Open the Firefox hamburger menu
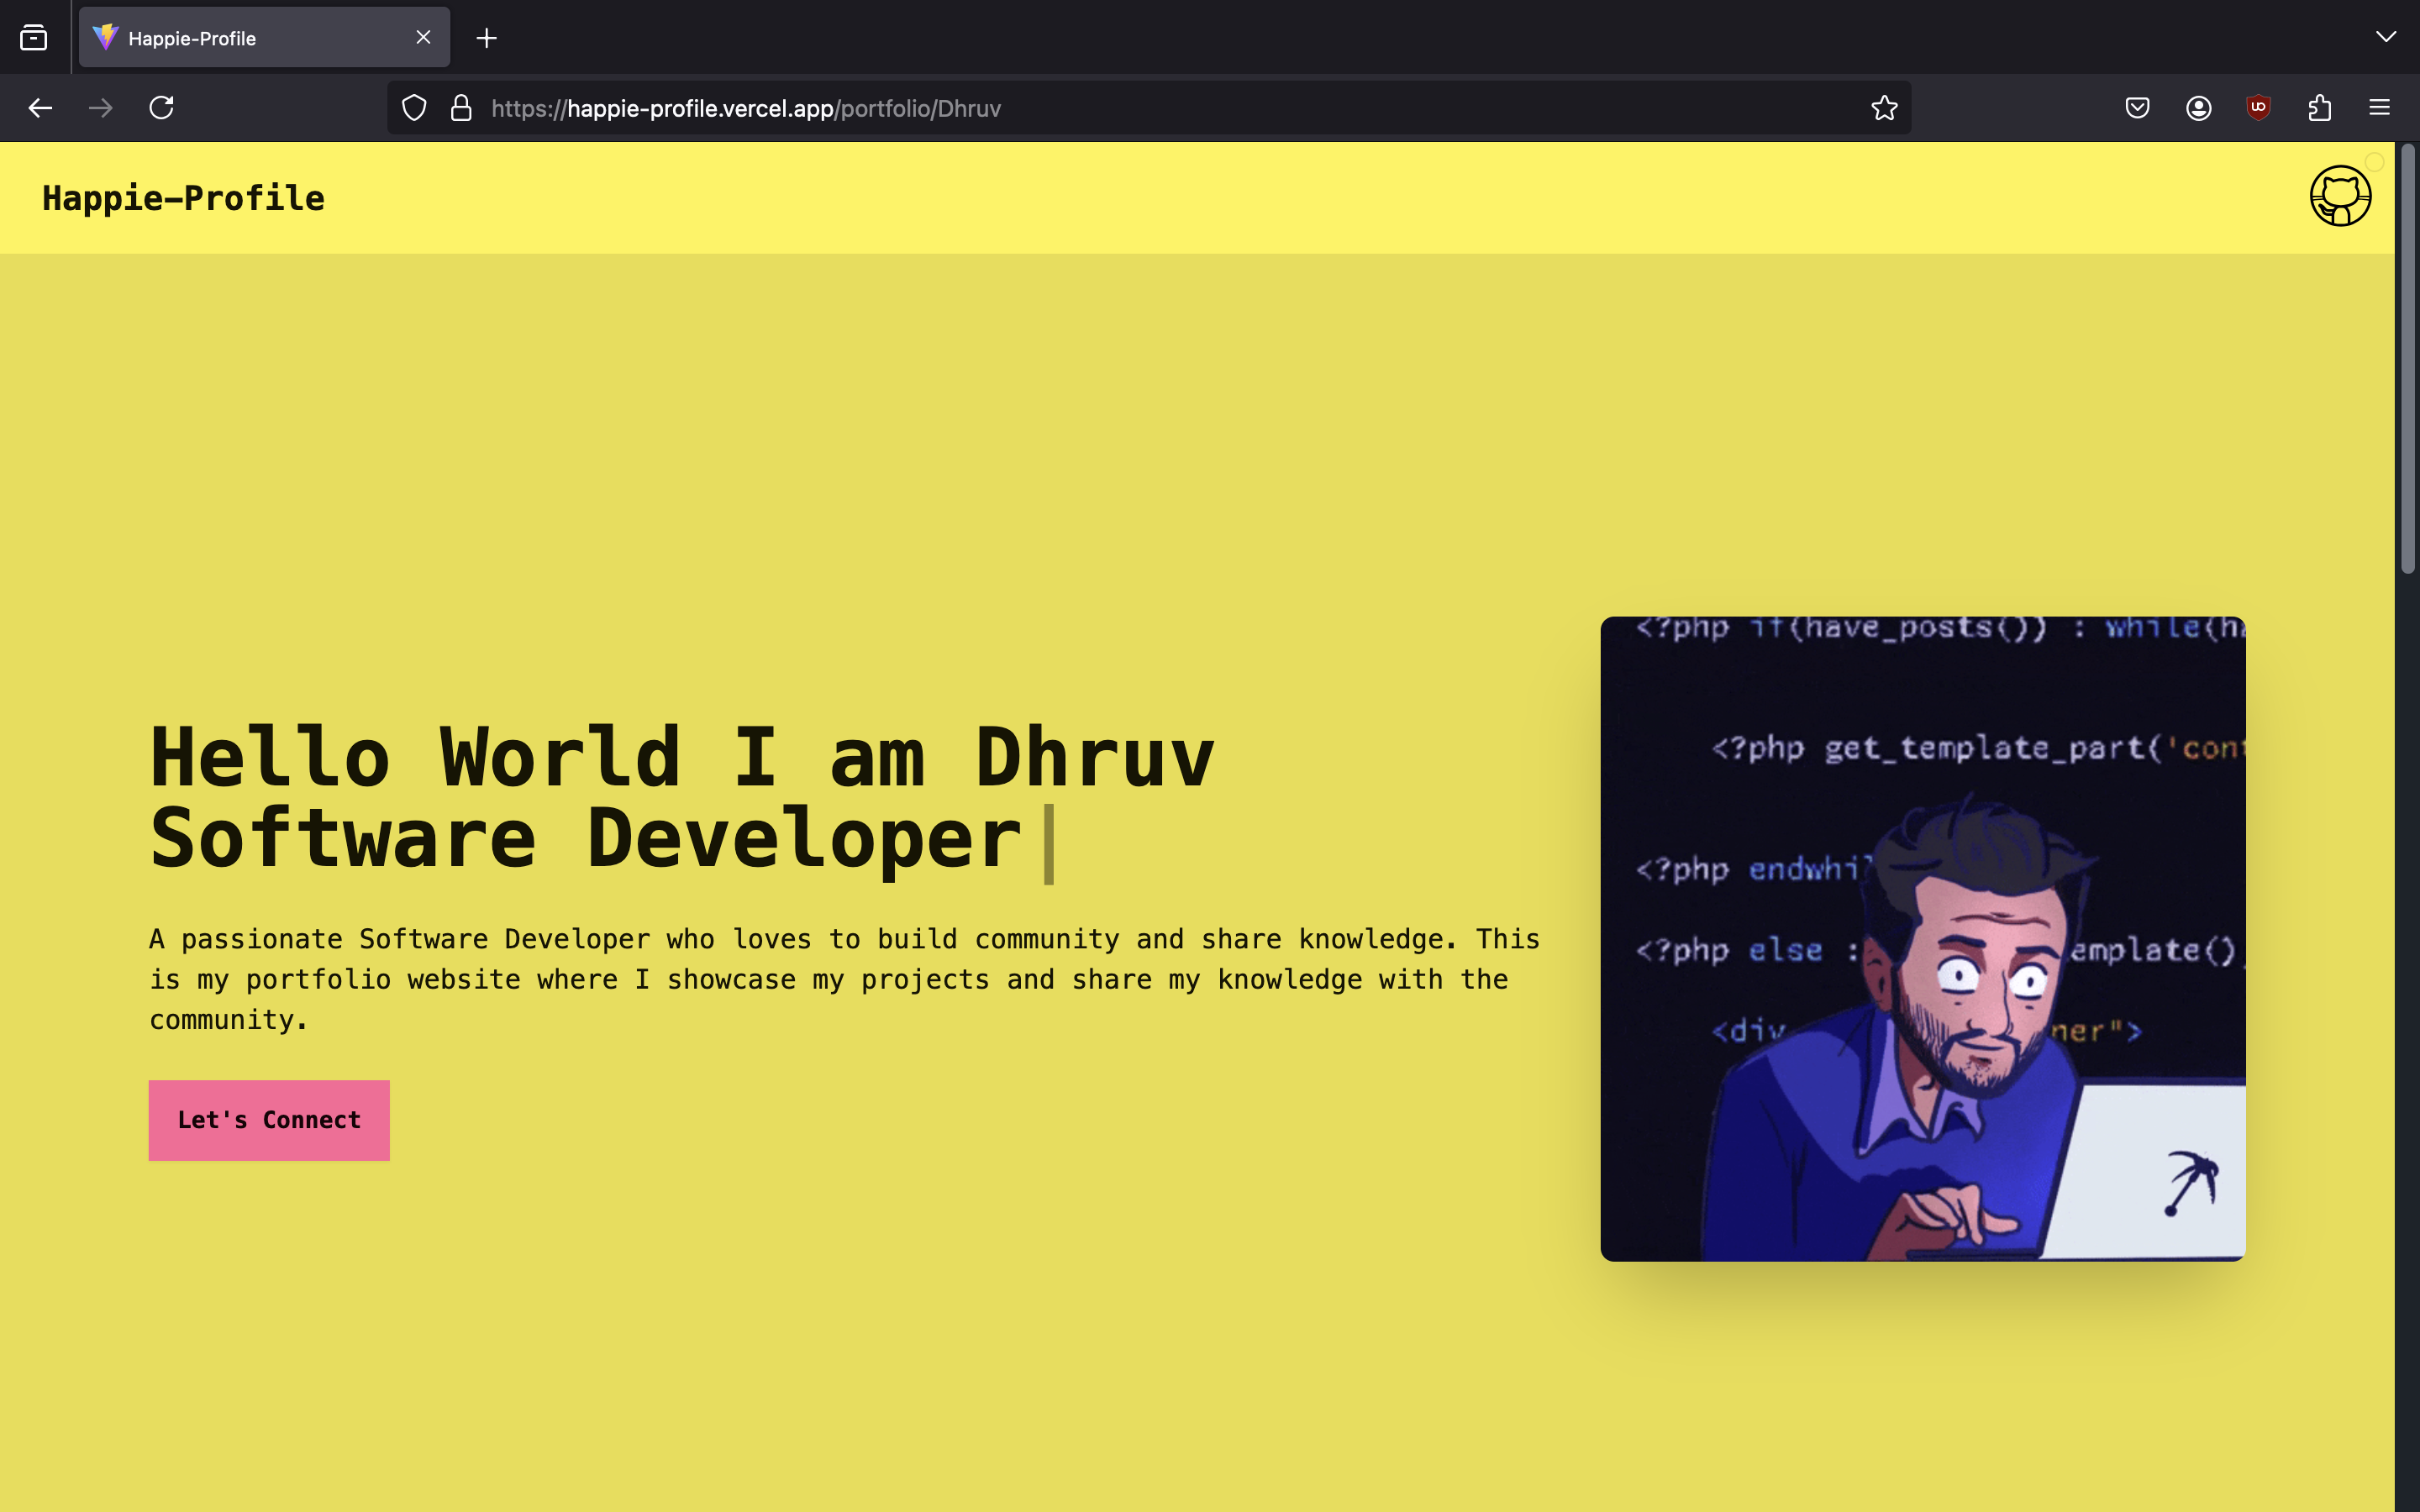 point(2379,108)
